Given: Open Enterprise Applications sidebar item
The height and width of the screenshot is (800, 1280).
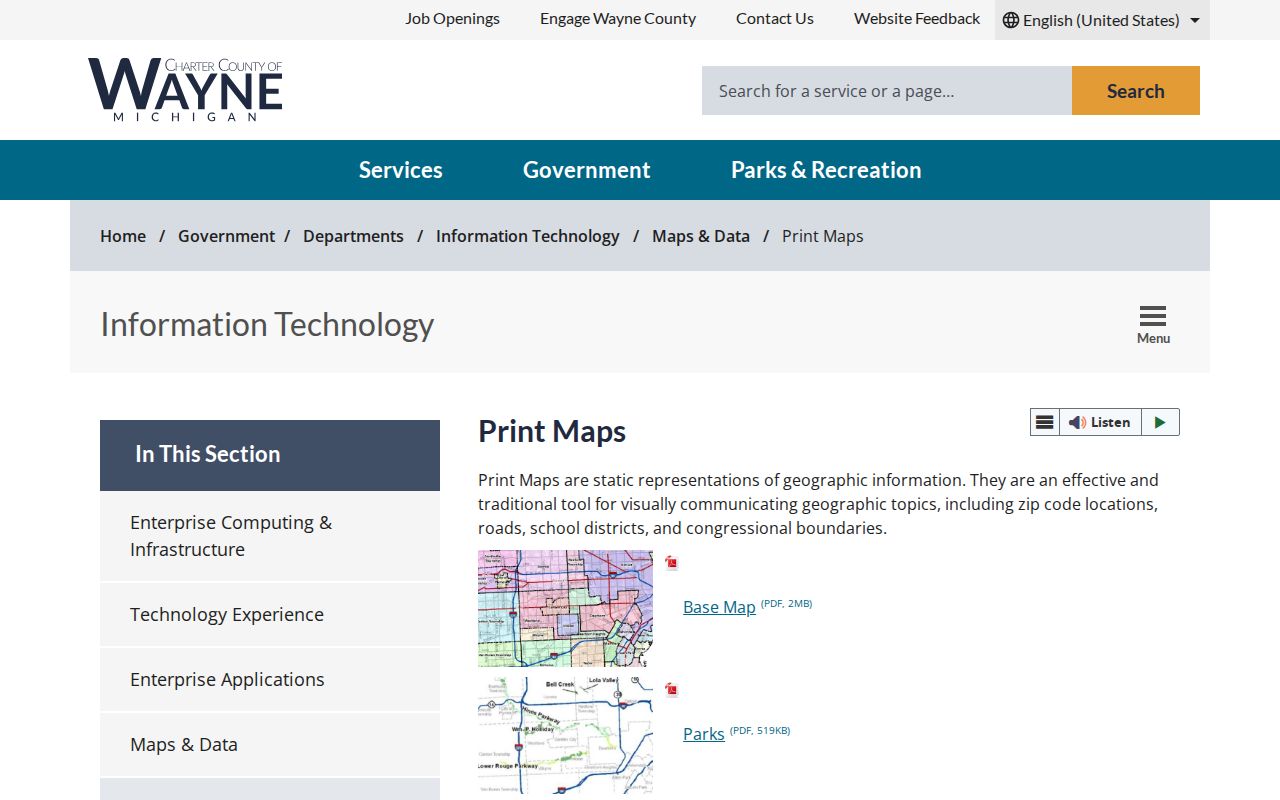Looking at the screenshot, I should click(270, 680).
